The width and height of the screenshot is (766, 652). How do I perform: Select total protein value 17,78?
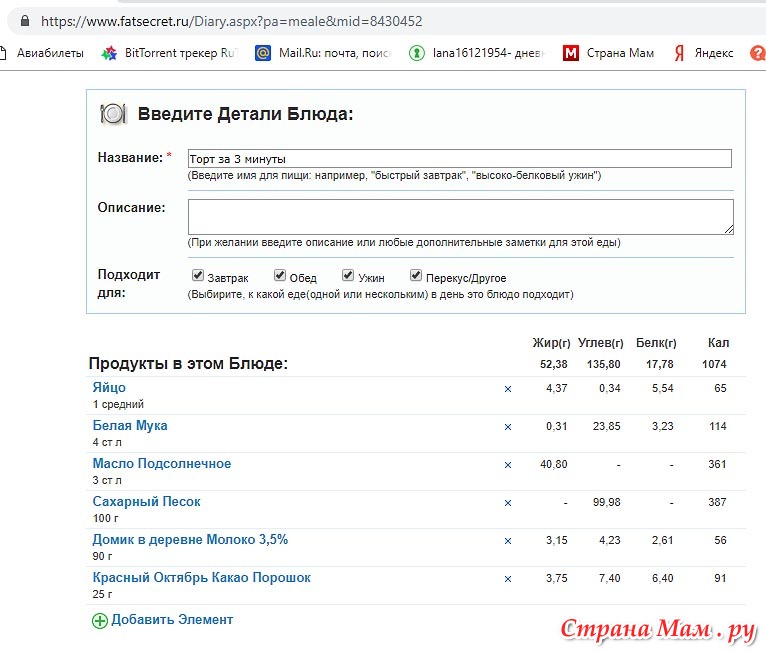(660, 364)
